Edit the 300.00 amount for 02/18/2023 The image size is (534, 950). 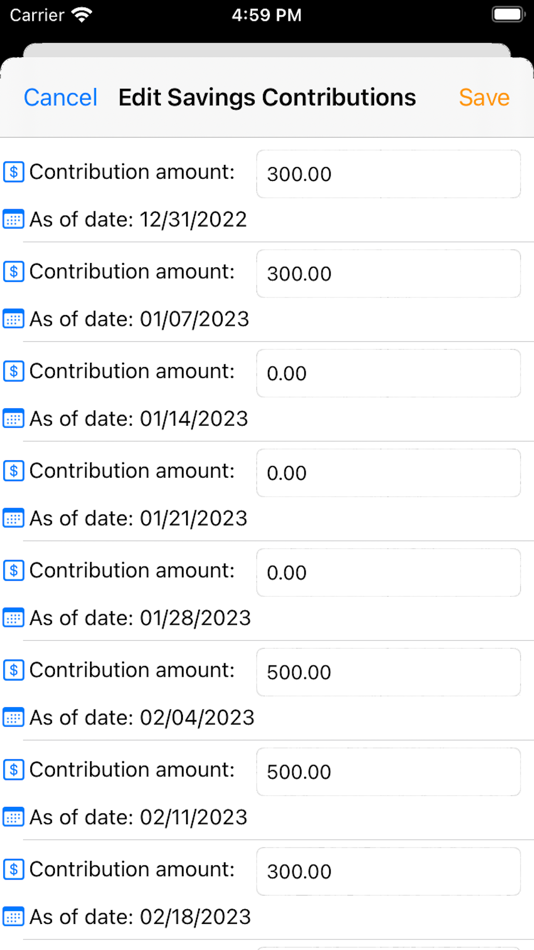(389, 871)
